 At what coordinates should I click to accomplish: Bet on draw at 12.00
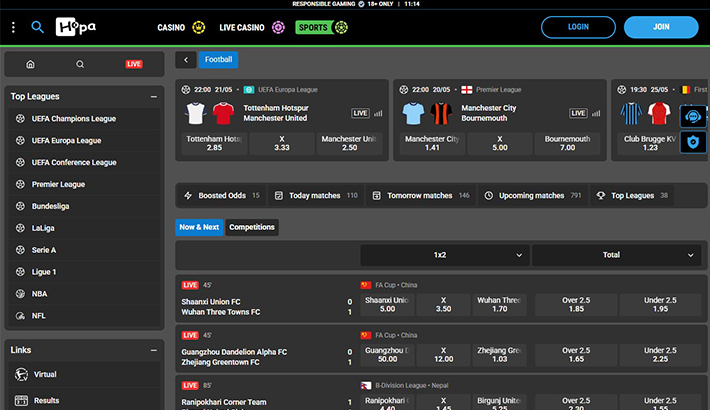(x=443, y=355)
